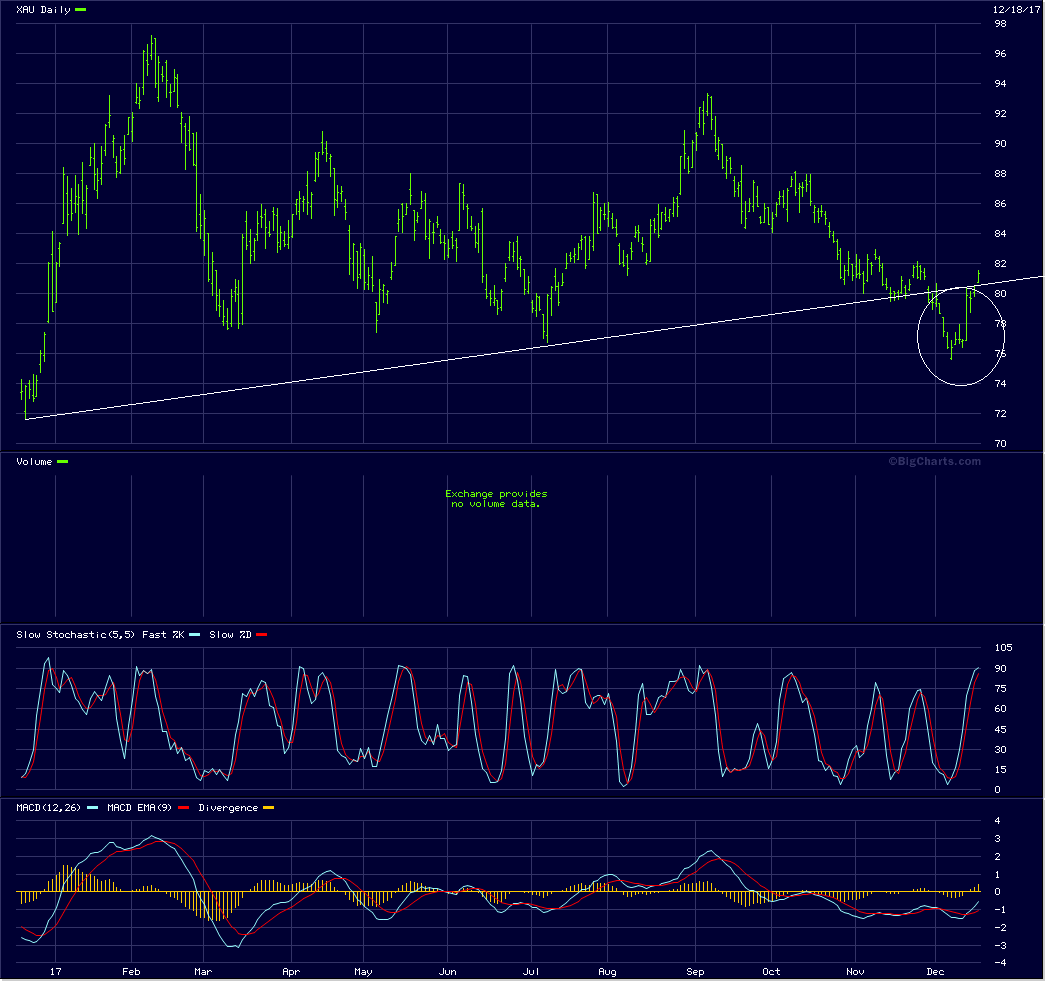Click the 'Exchange provides no volume data' message
Image resolution: width=1045 pixels, height=981 pixels.
[x=496, y=499]
